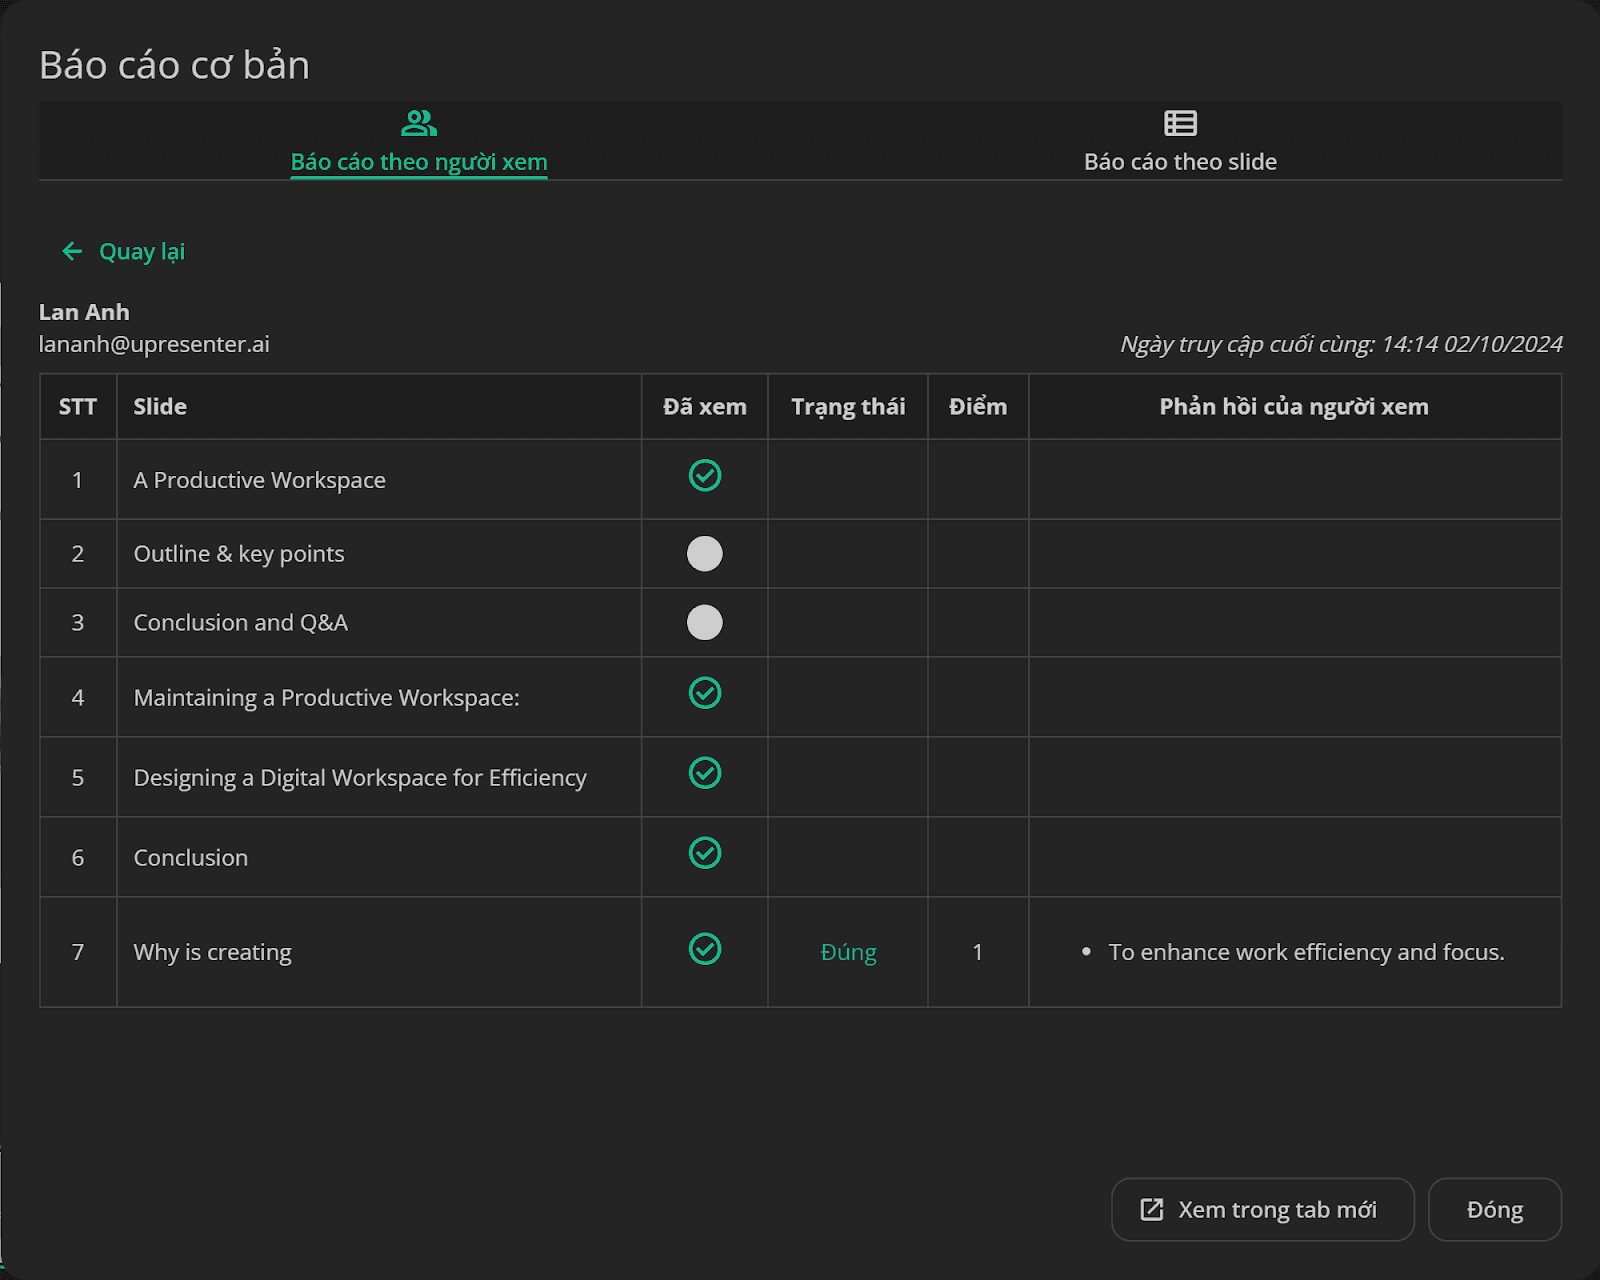Click viewed checkmark for Conclusion slide row

coord(705,852)
